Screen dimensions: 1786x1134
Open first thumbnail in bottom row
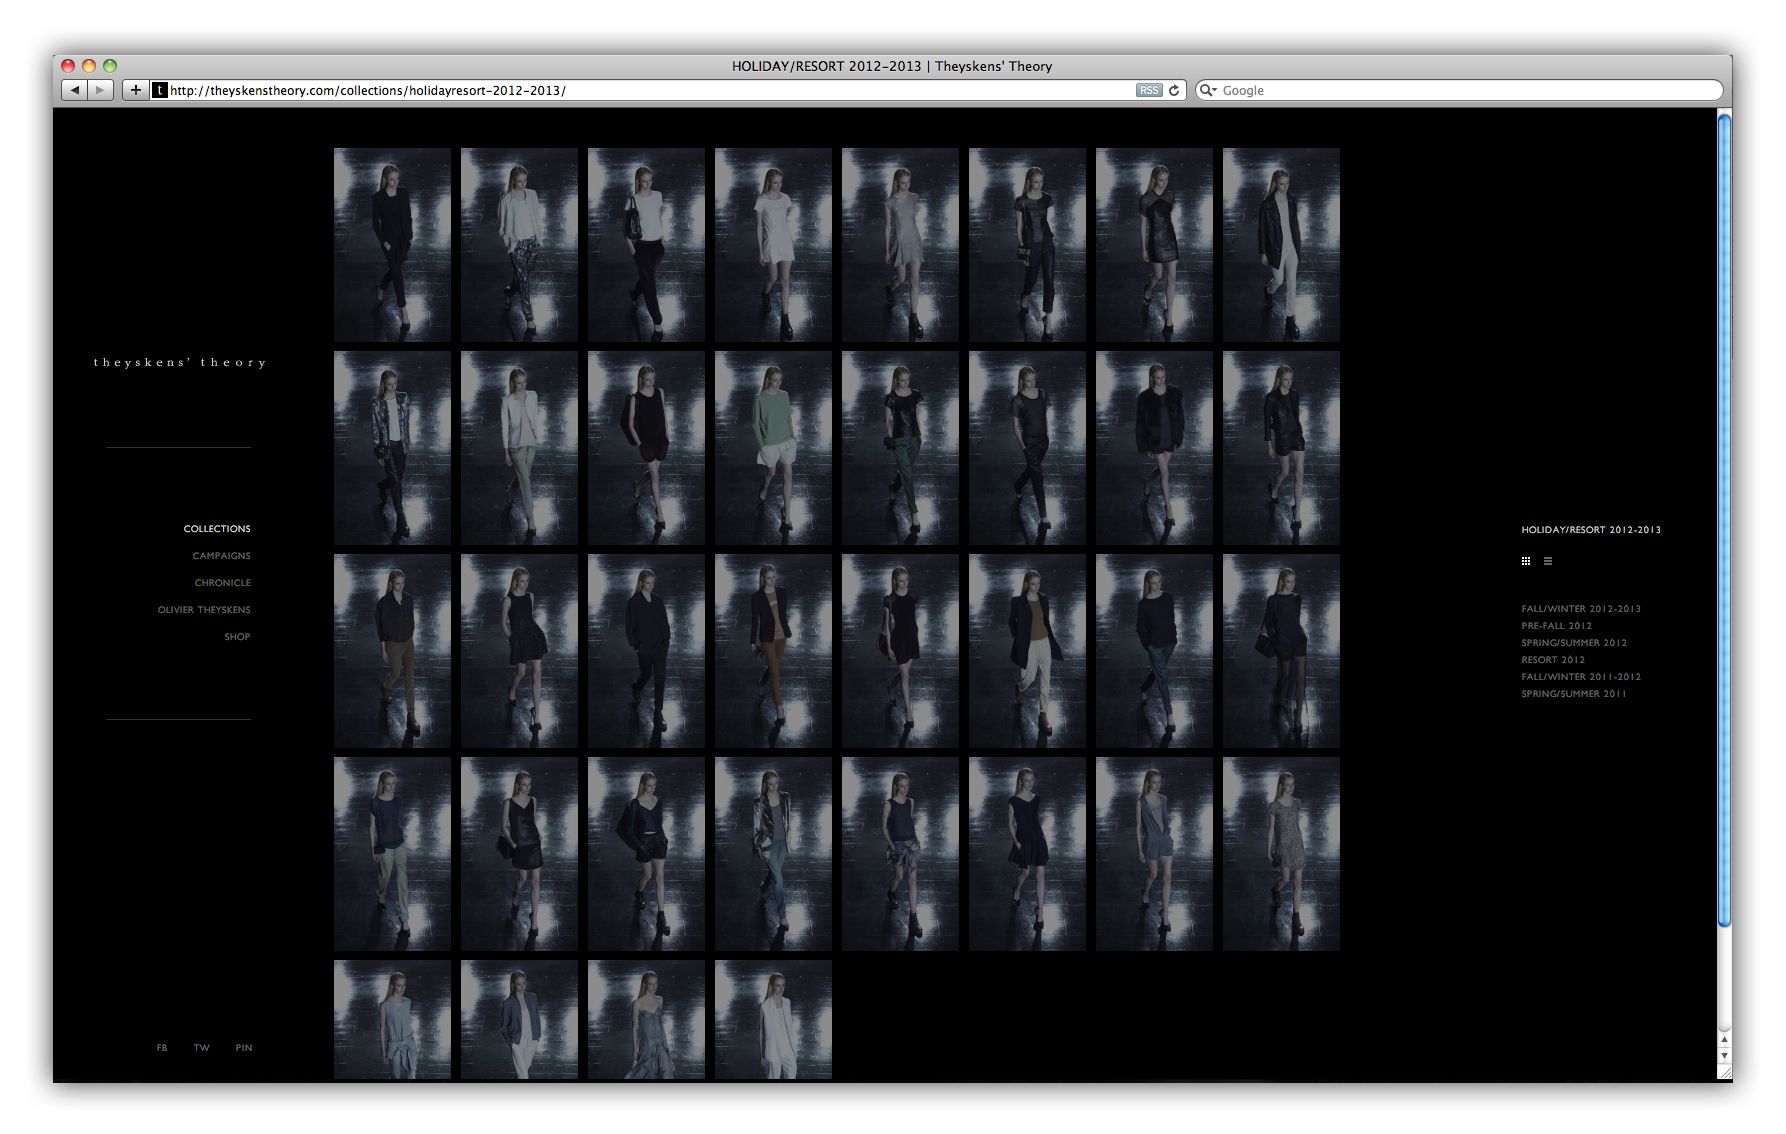[392, 1019]
